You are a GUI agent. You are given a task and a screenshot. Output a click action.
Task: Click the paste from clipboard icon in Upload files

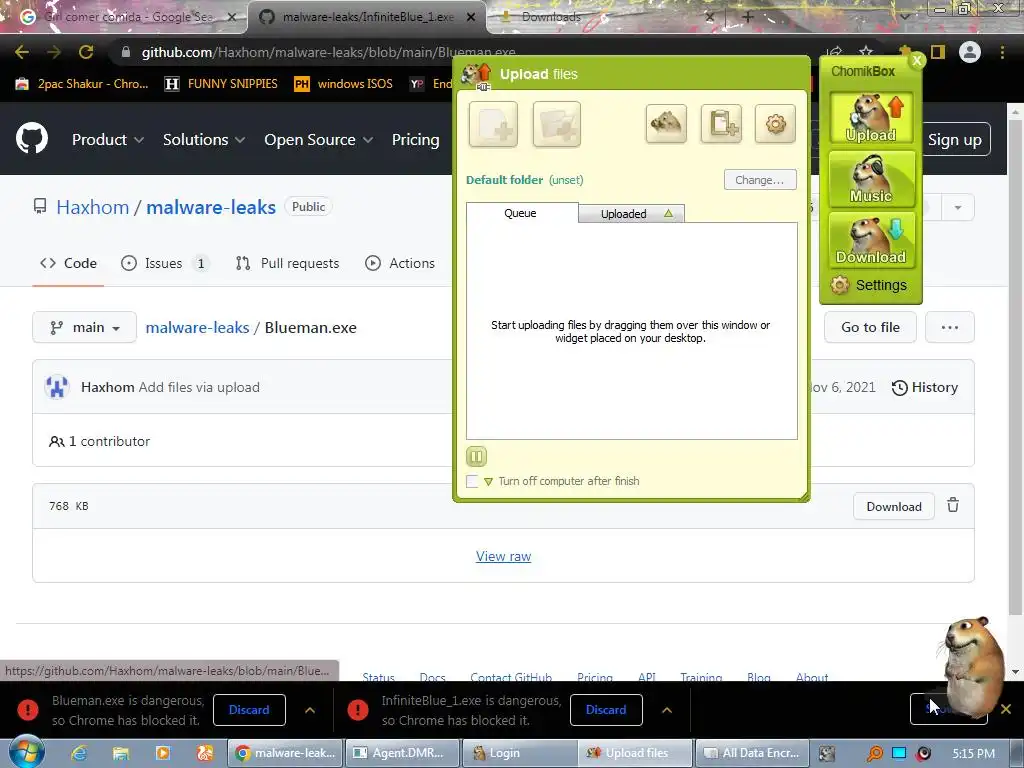click(721, 123)
